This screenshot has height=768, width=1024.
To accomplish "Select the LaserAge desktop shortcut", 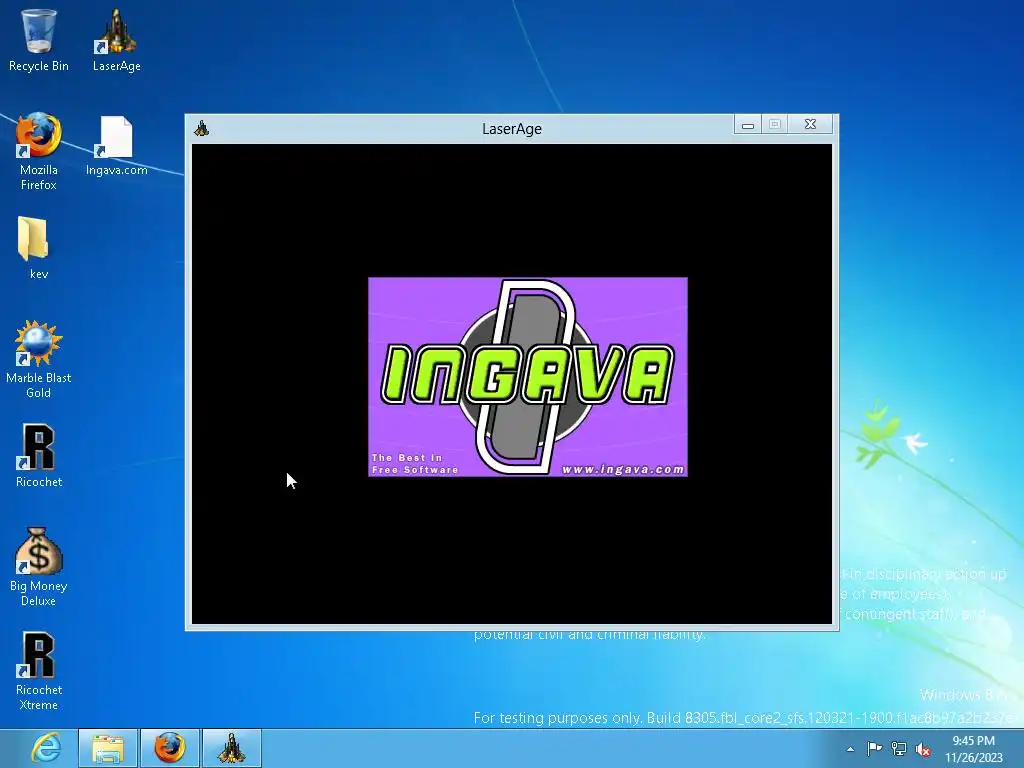I will click(116, 39).
